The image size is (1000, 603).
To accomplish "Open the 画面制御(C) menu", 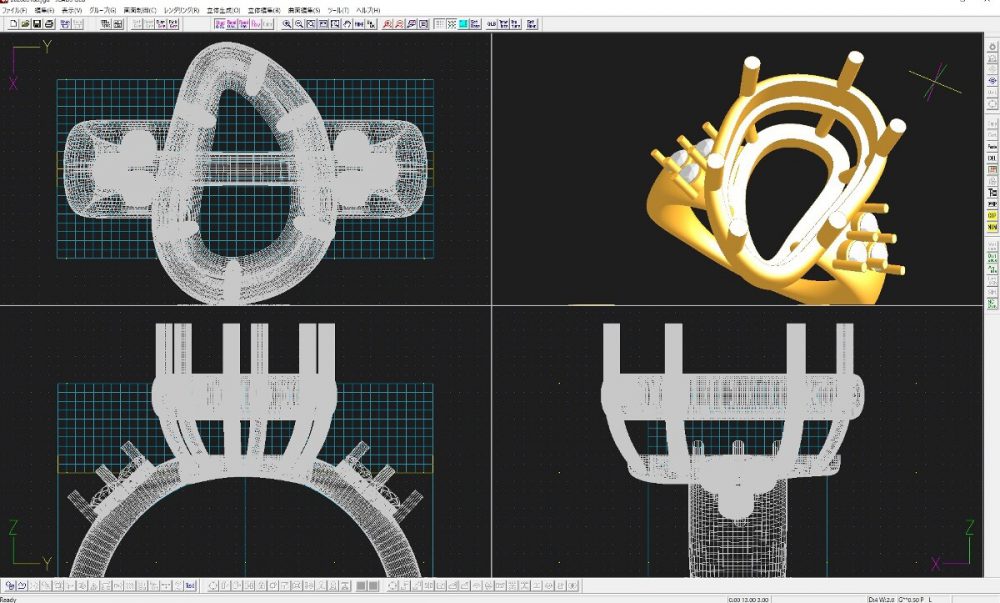I will 140,10.
